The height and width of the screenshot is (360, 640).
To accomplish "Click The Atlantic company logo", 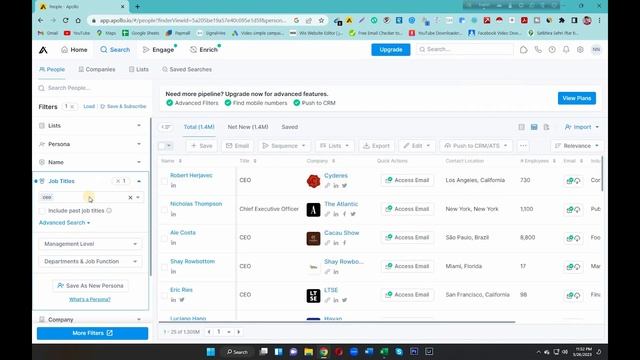I will 313,209.
